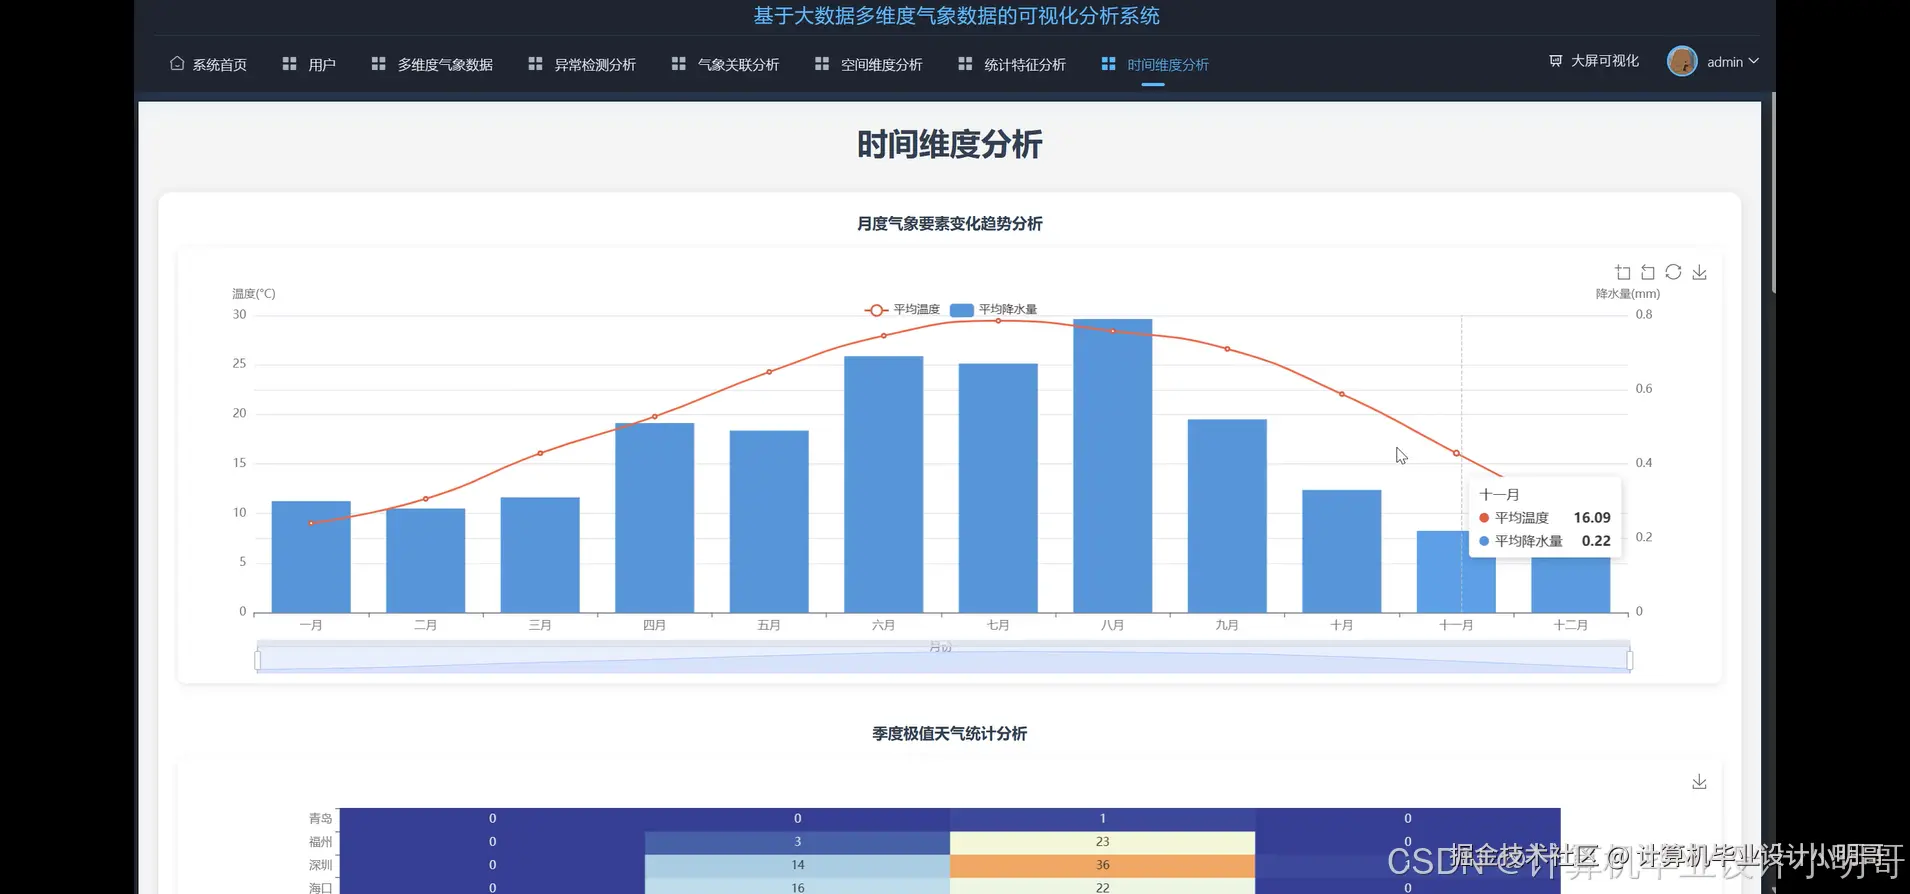The height and width of the screenshot is (894, 1910).
Task: Click the page scrollbar on the right
Action: 1773,193
